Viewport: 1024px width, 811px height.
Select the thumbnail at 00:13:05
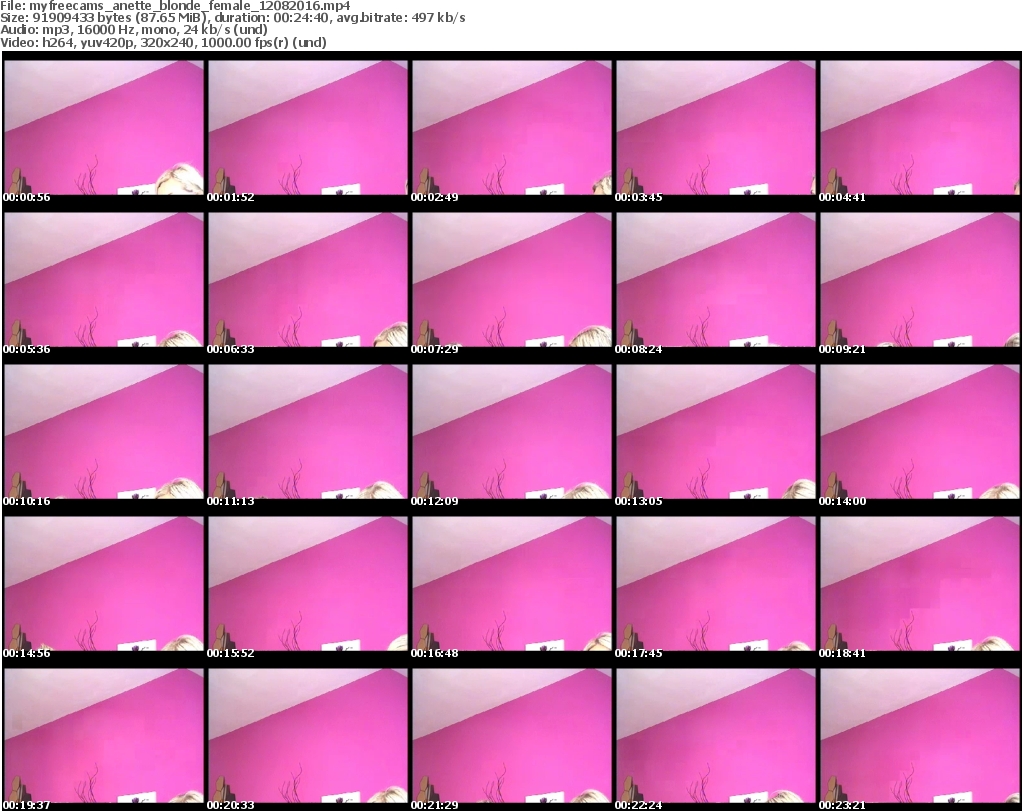[x=715, y=432]
